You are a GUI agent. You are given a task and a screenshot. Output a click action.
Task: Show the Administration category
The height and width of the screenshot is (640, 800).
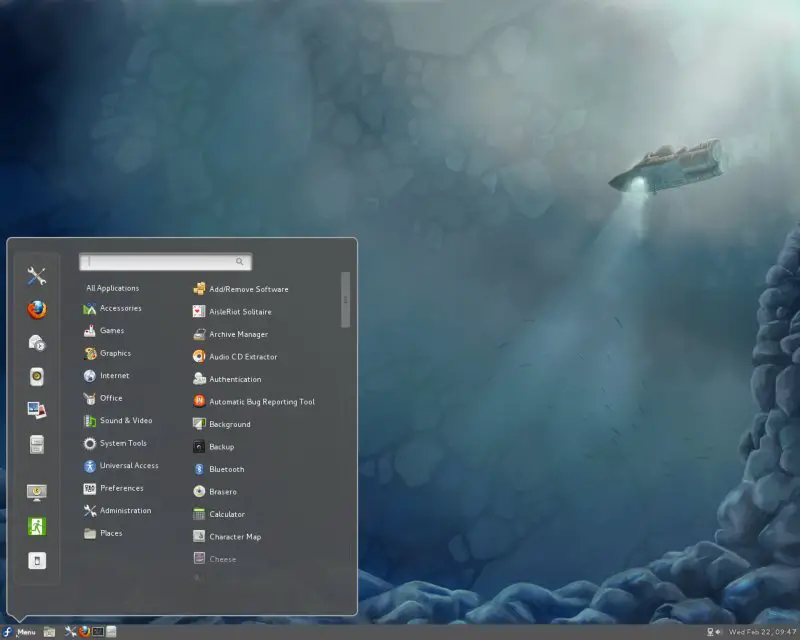coord(125,511)
